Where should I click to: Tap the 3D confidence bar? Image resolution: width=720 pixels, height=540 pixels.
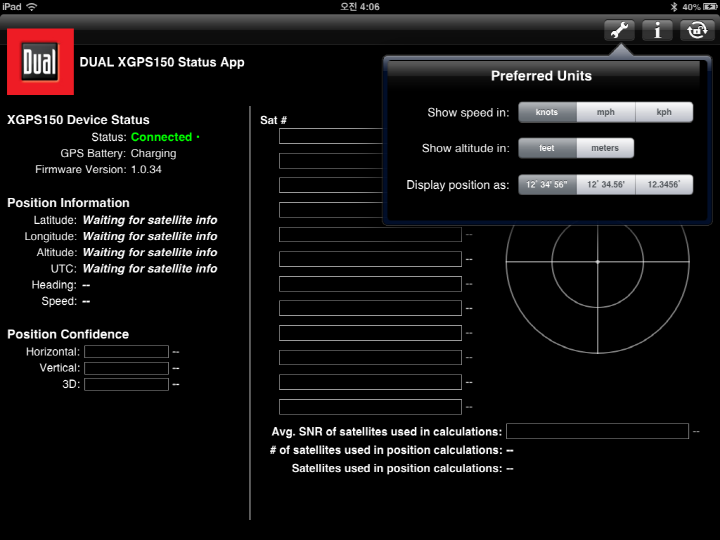click(x=126, y=384)
